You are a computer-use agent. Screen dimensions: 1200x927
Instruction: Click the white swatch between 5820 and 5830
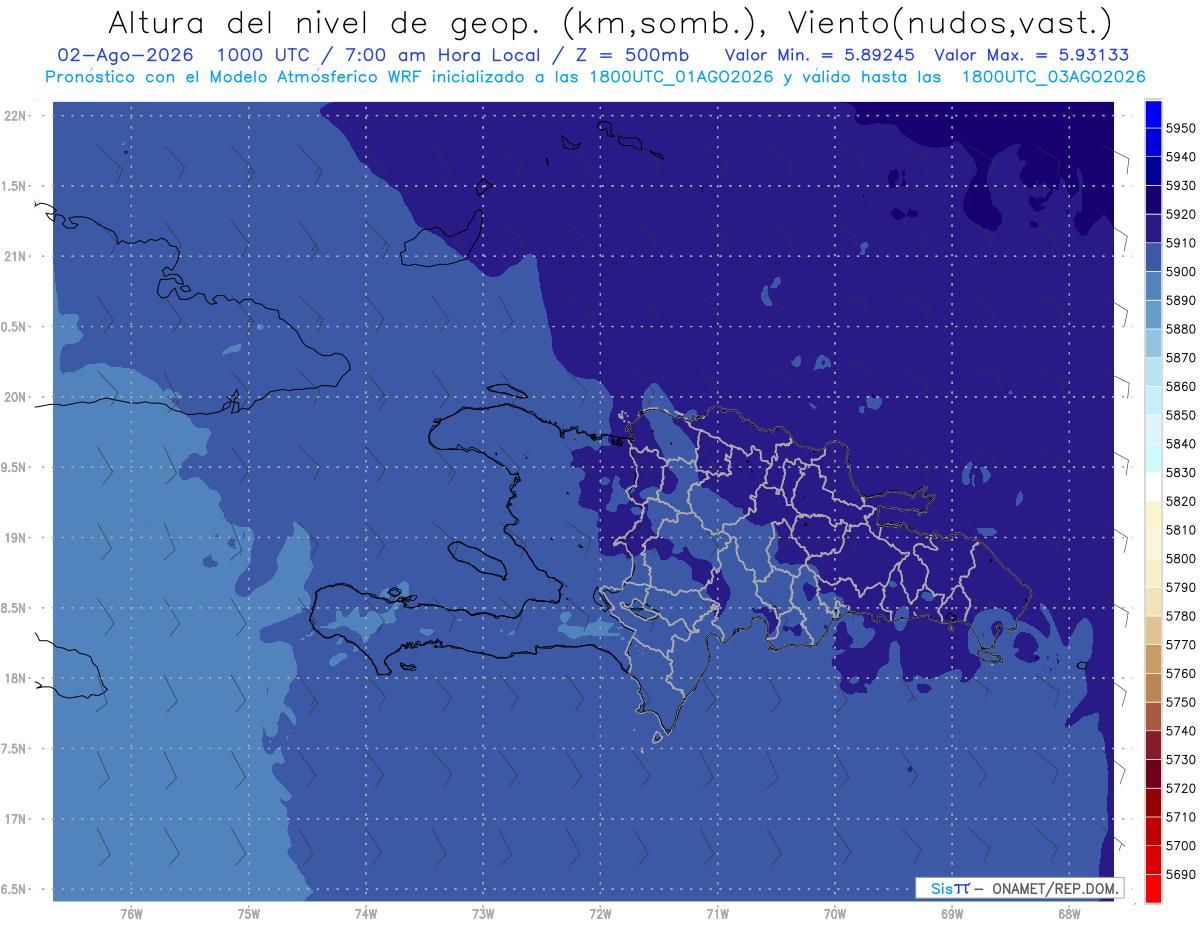pyautogui.click(x=1153, y=487)
